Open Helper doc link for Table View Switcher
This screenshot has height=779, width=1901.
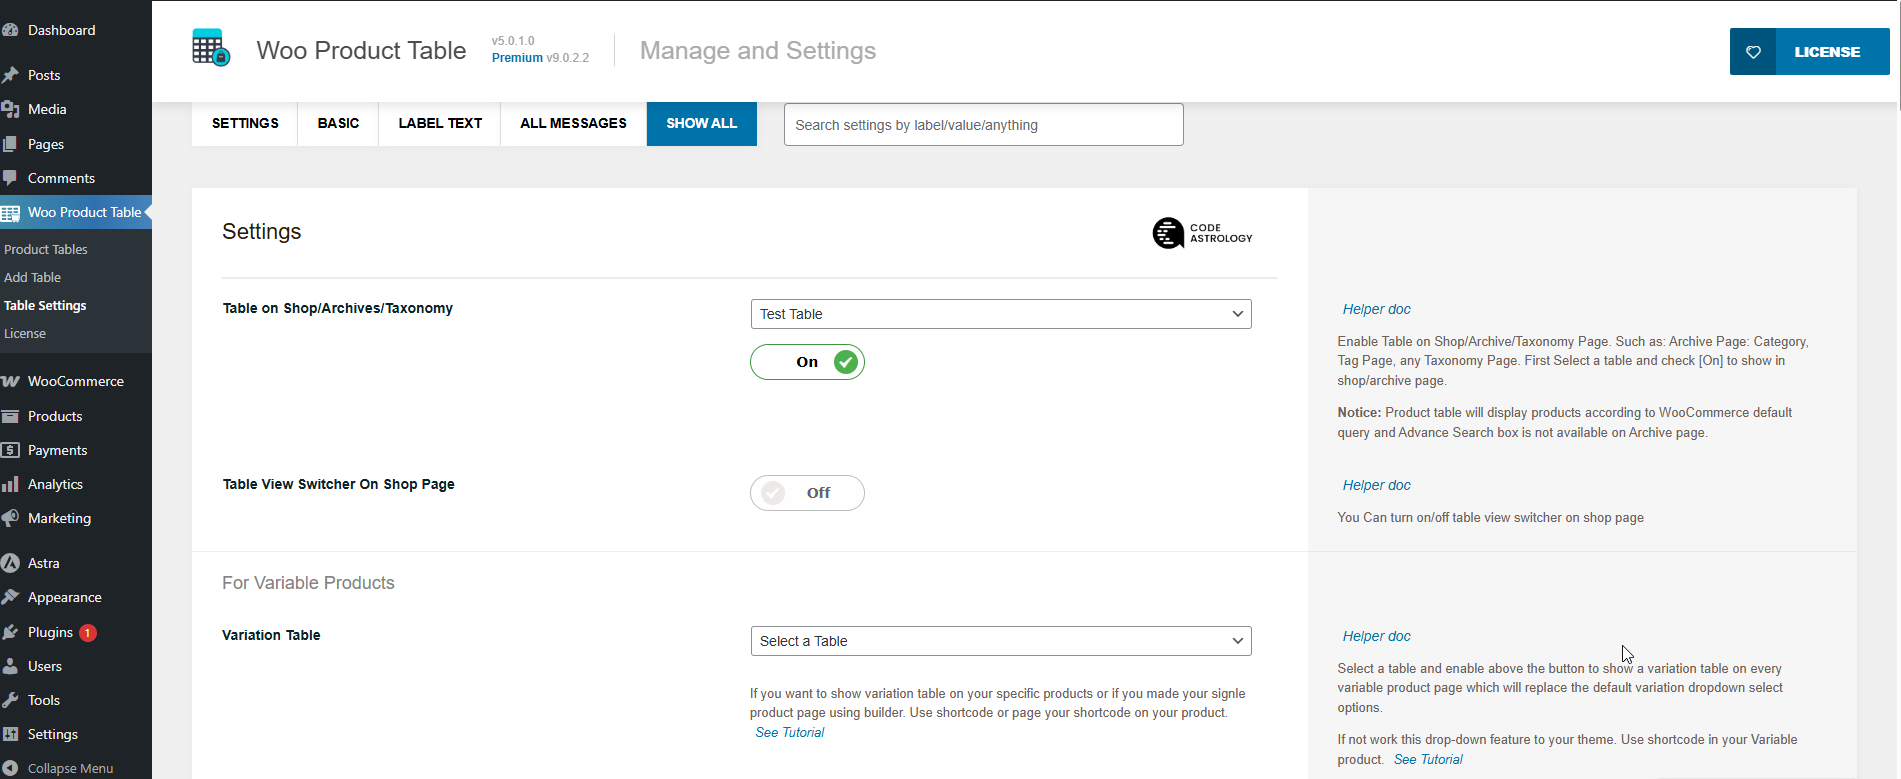tap(1376, 485)
